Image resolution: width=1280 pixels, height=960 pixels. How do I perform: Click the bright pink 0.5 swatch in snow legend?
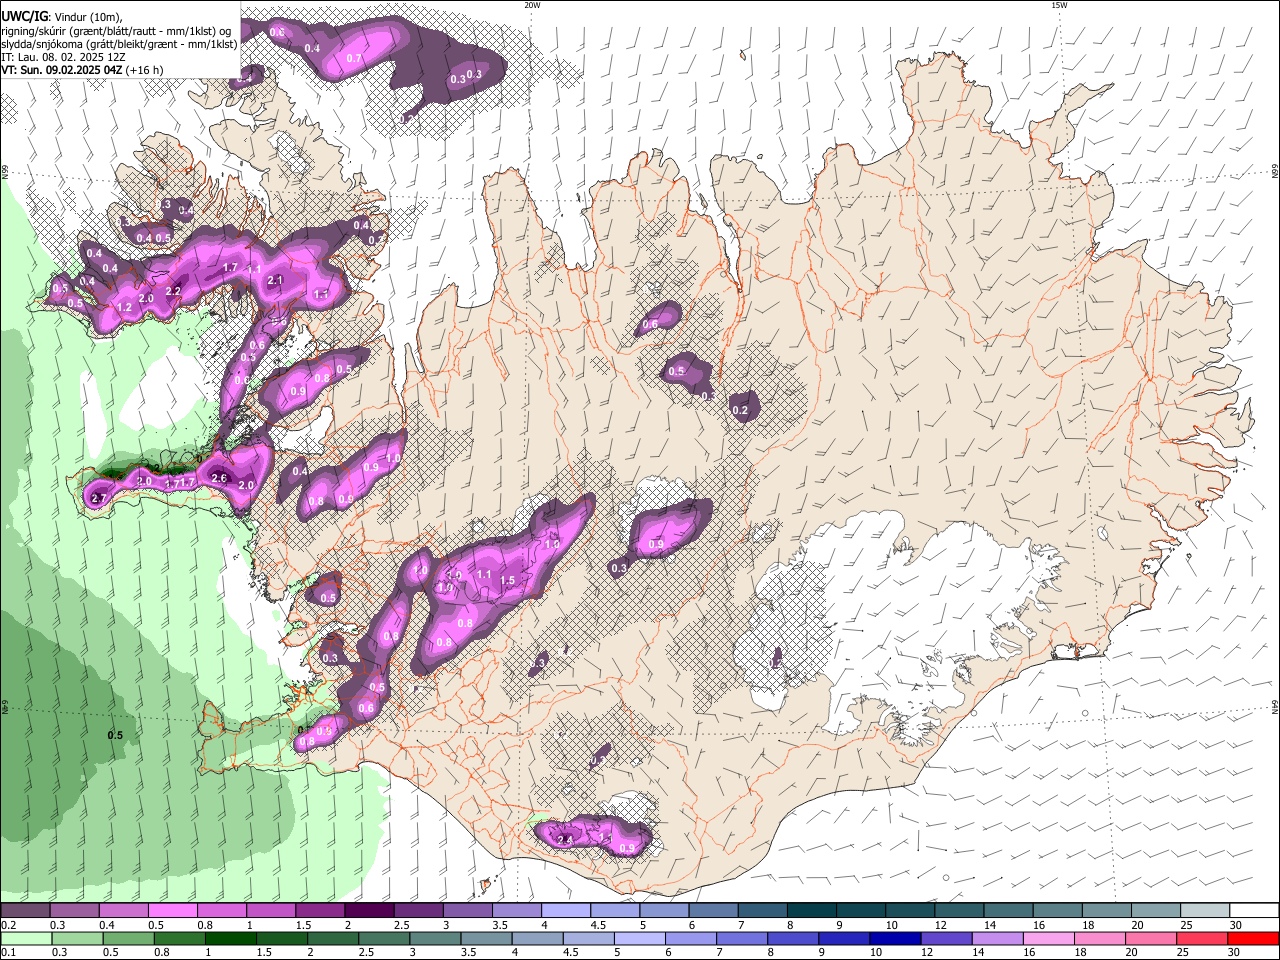[x=173, y=911]
